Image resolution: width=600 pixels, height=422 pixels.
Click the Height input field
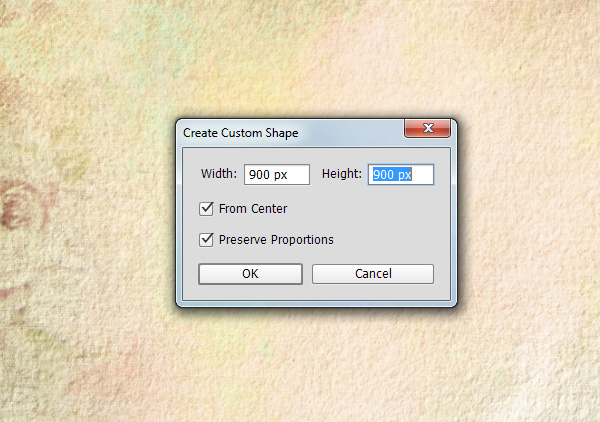pyautogui.click(x=401, y=174)
